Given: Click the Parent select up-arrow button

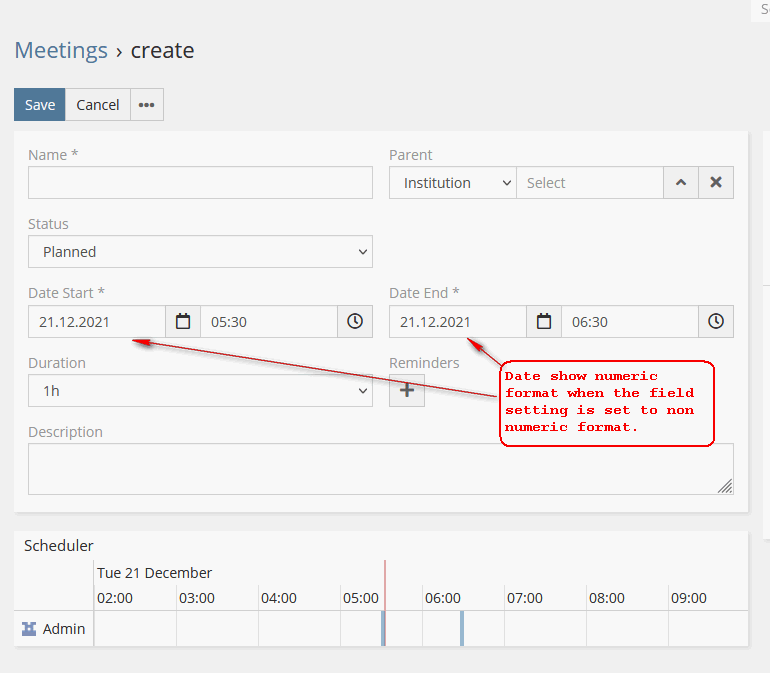Looking at the screenshot, I should tap(681, 183).
